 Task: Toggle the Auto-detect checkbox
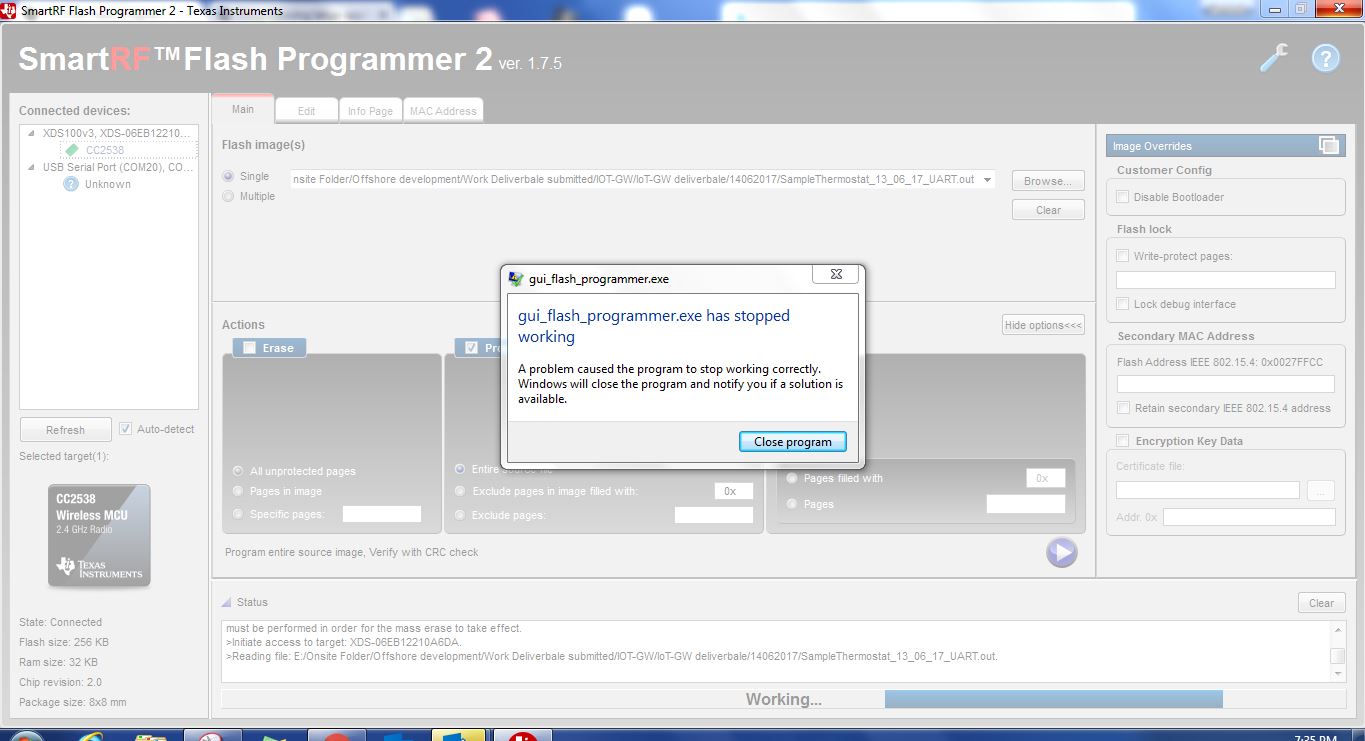(x=125, y=429)
